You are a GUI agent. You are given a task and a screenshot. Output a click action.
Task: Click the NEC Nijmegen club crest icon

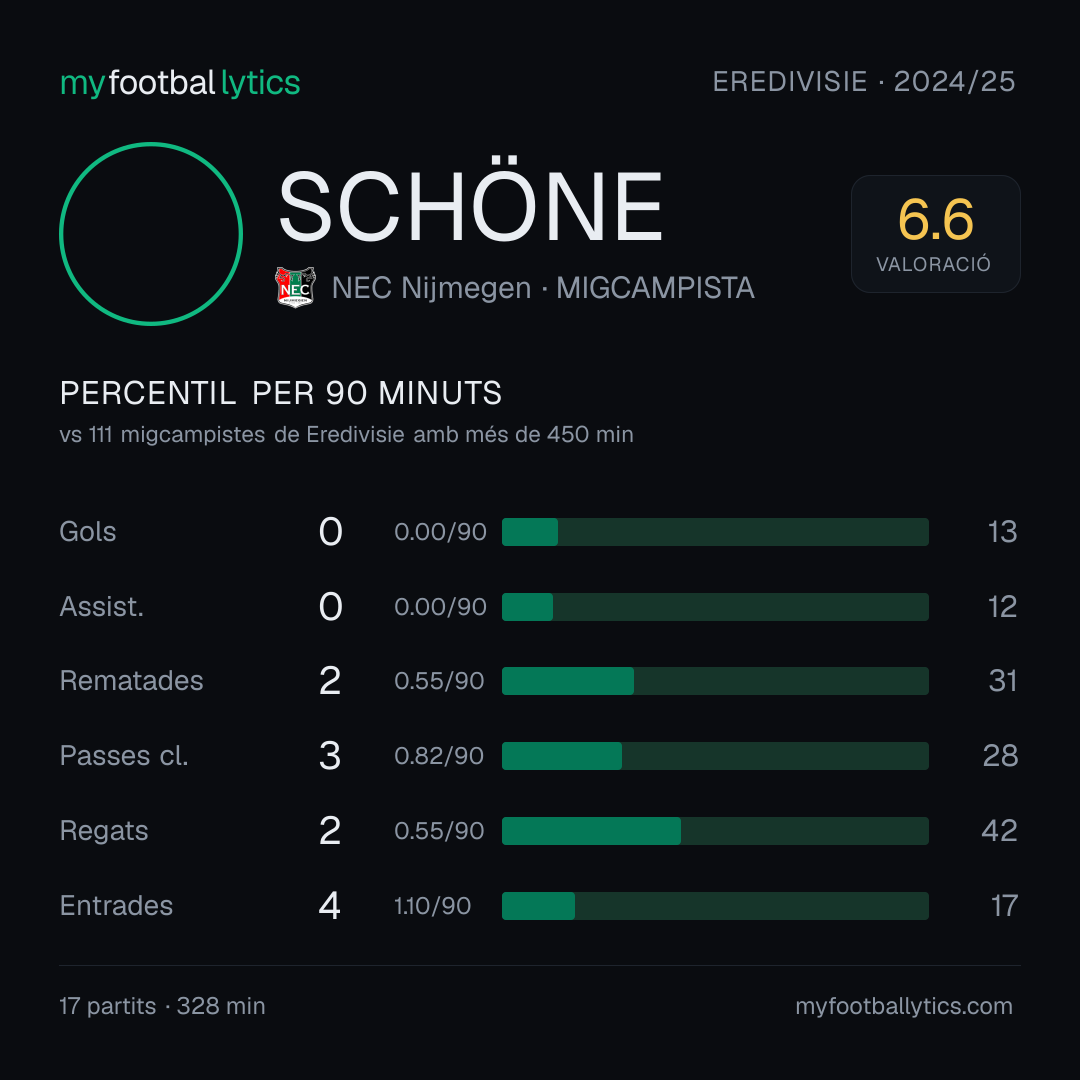click(295, 287)
